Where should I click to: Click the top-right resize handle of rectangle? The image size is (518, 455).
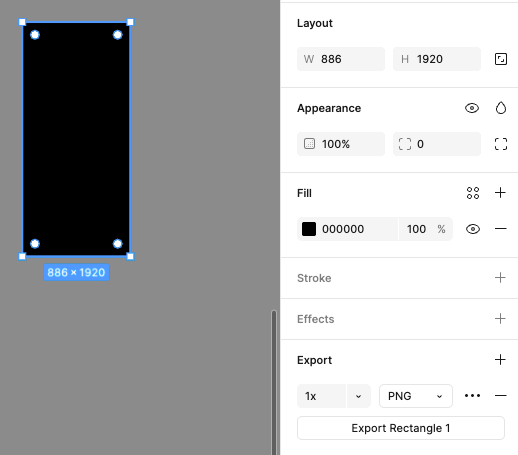130,22
